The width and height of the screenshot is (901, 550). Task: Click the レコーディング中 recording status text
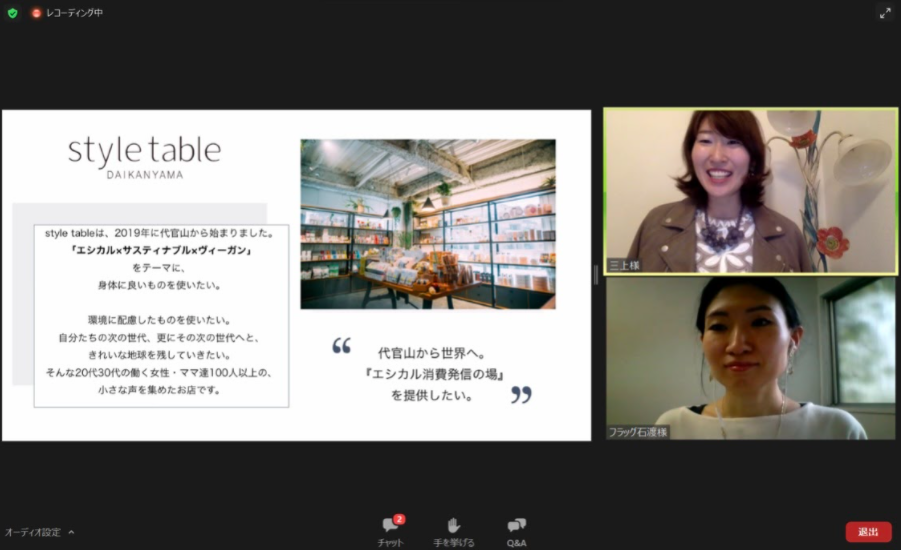[75, 13]
